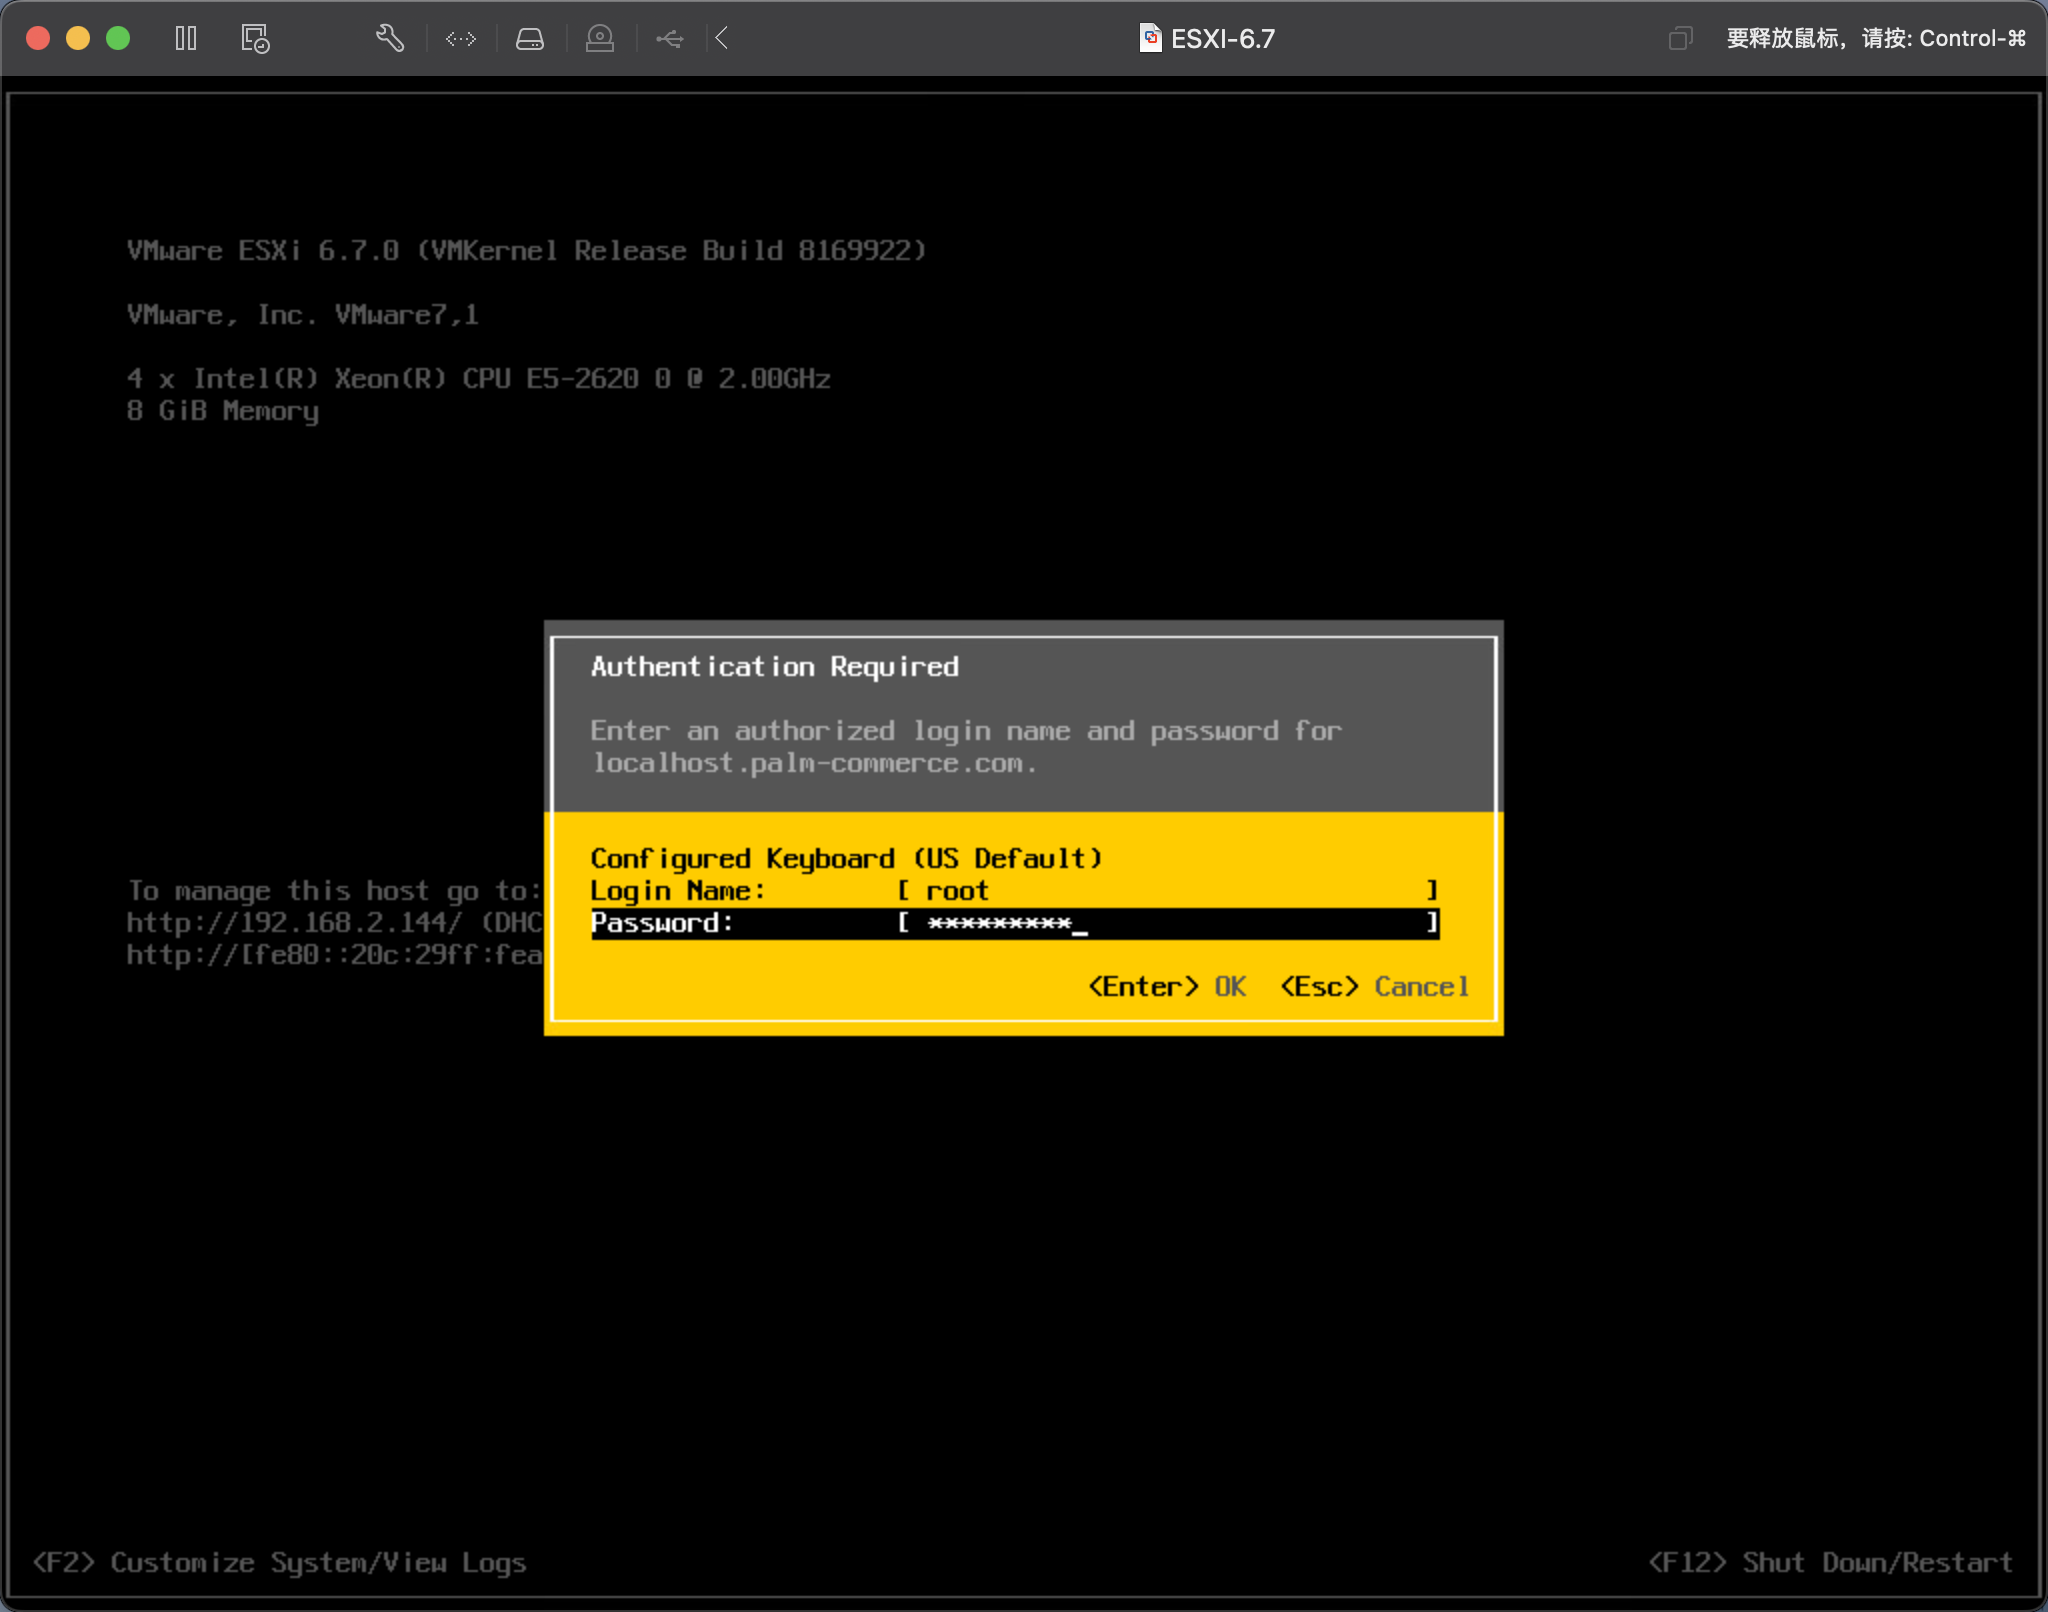The width and height of the screenshot is (2048, 1612).
Task: Collapse toolbar with left chevron
Action: click(722, 39)
